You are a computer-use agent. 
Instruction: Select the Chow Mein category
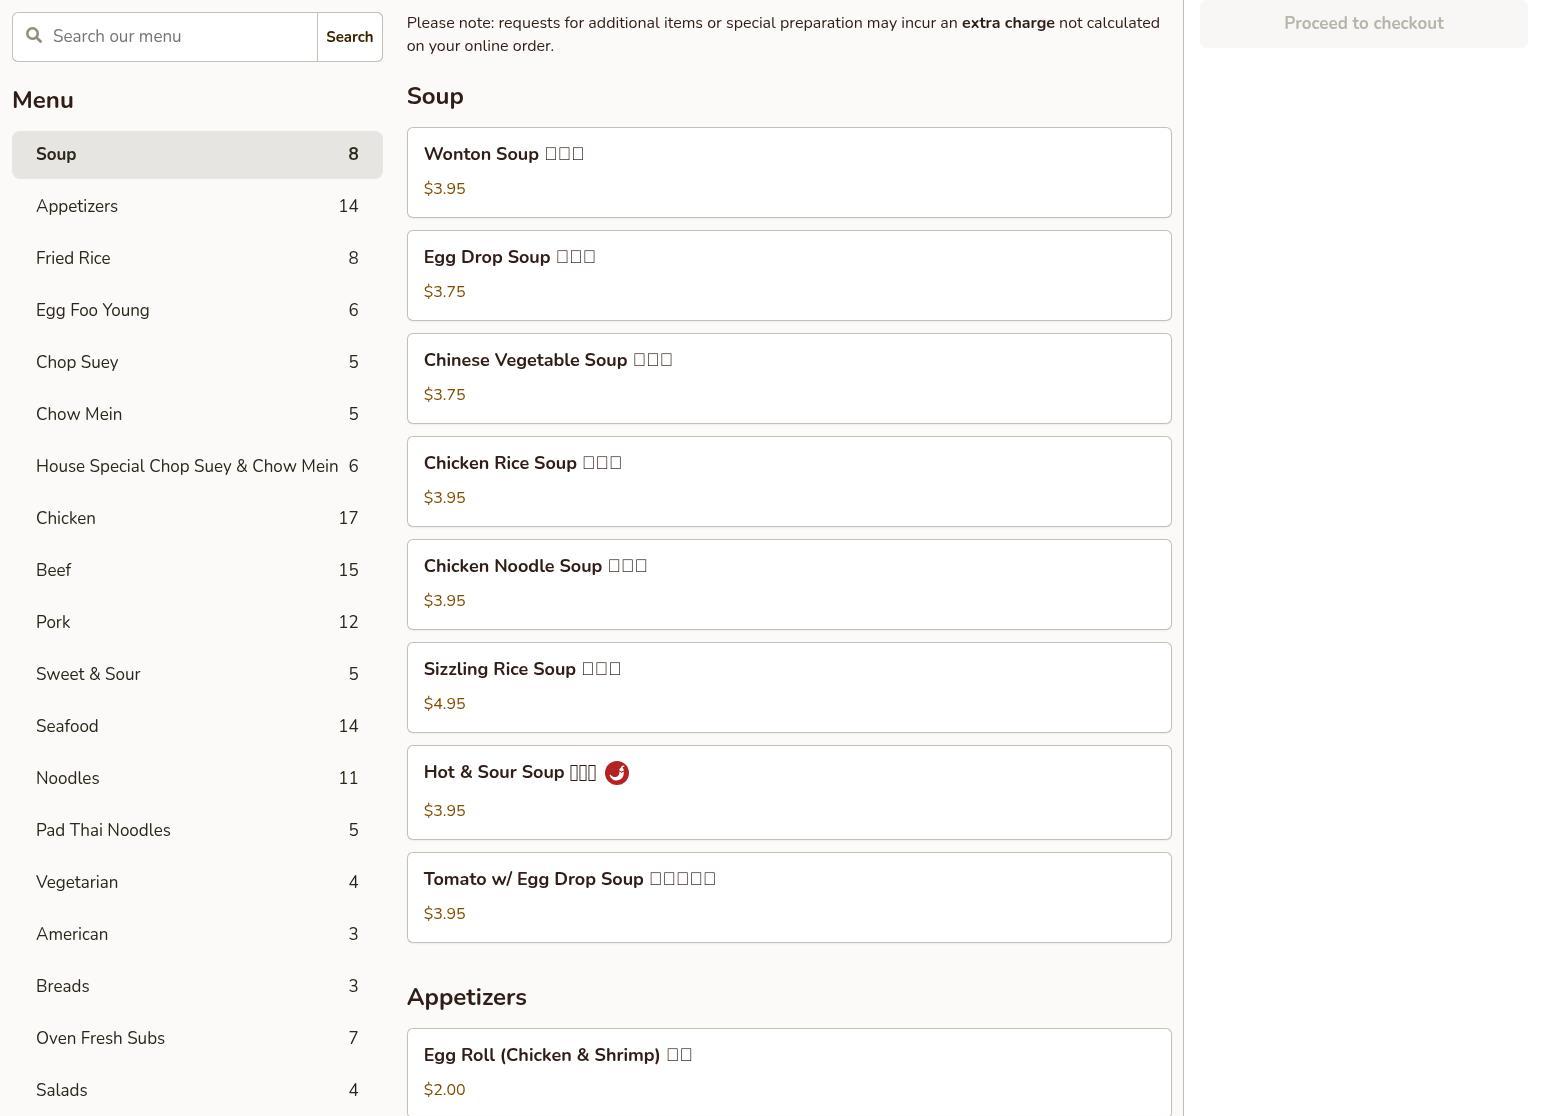coord(197,415)
